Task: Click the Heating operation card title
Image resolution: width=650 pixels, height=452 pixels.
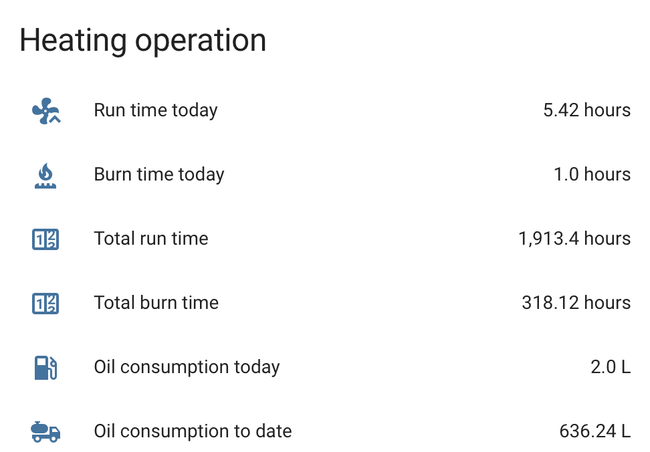Action: [x=143, y=40]
